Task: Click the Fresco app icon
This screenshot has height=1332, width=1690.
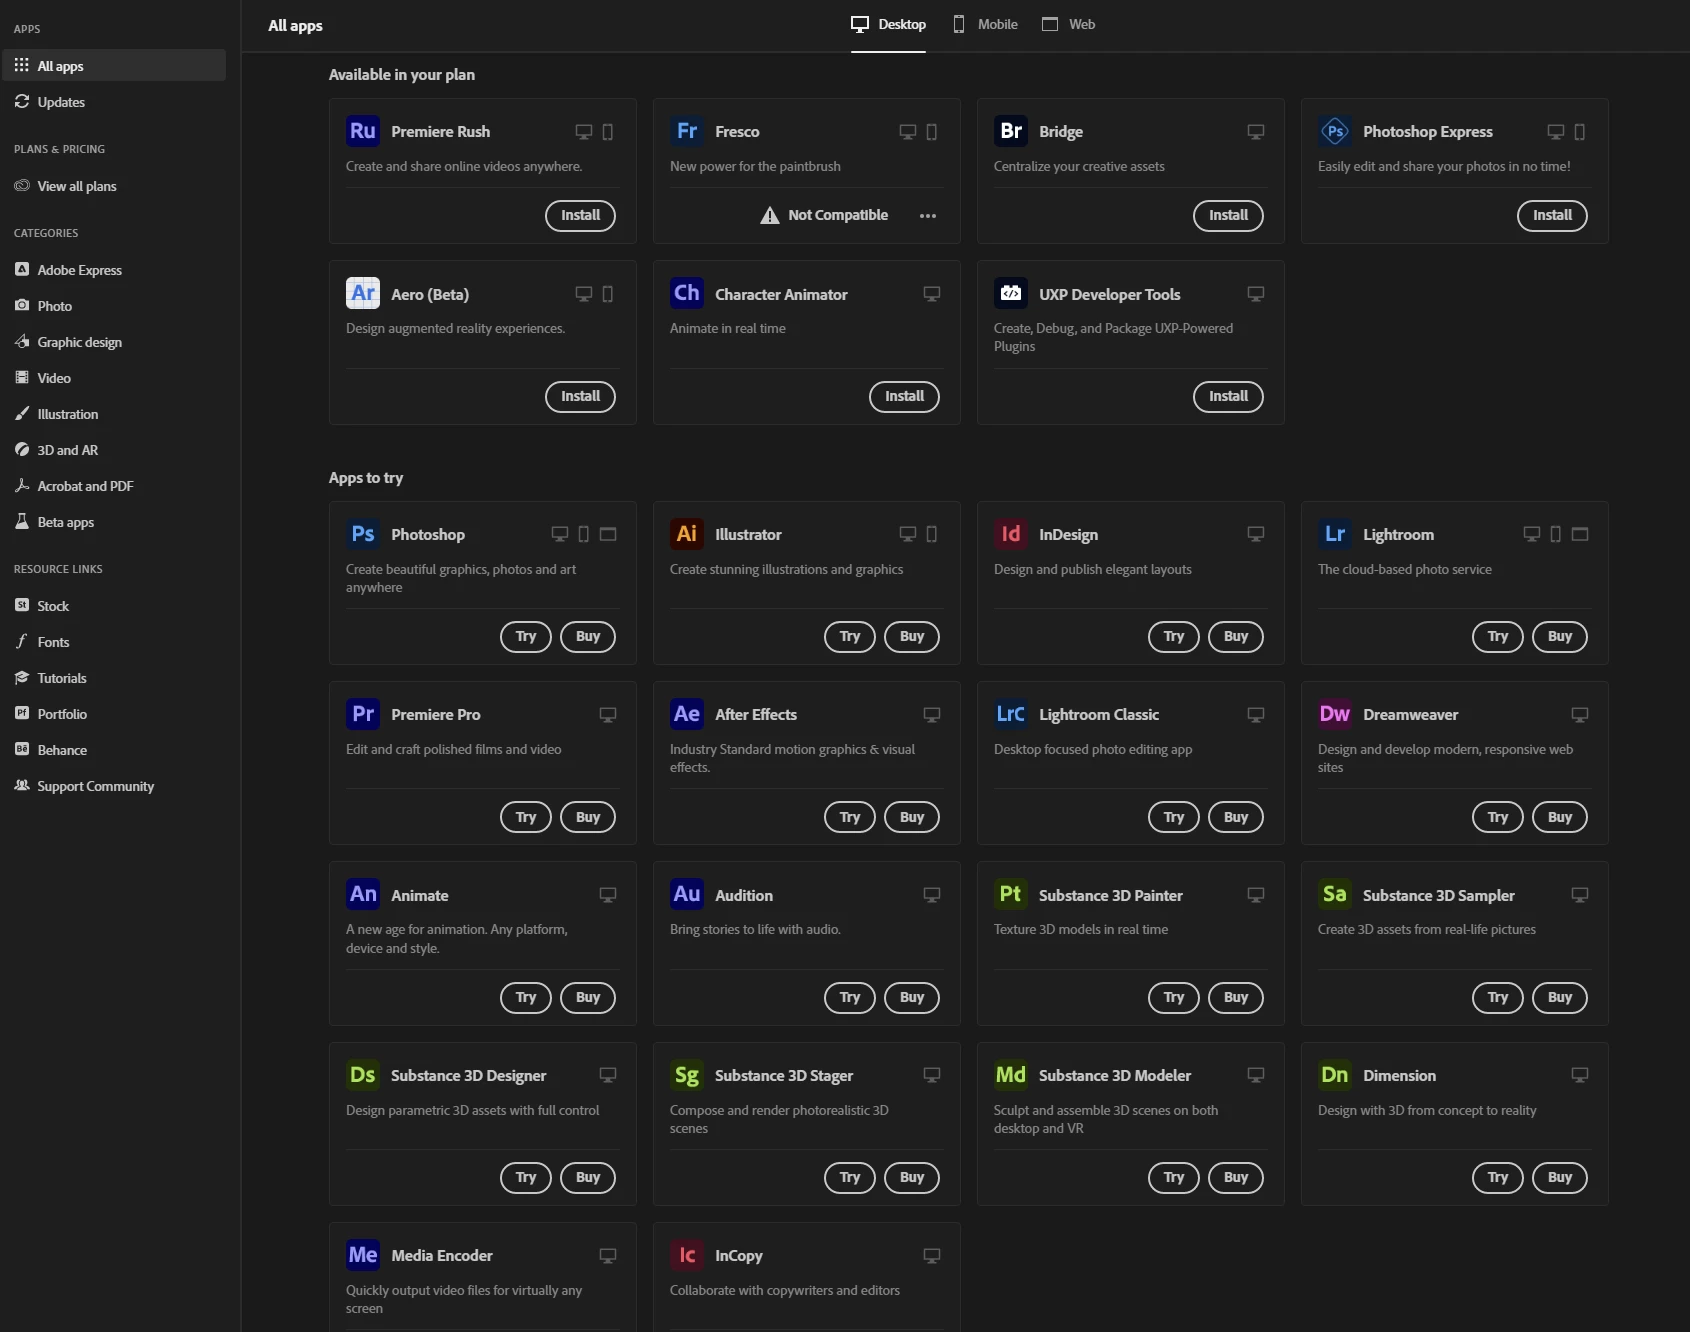Action: point(687,131)
